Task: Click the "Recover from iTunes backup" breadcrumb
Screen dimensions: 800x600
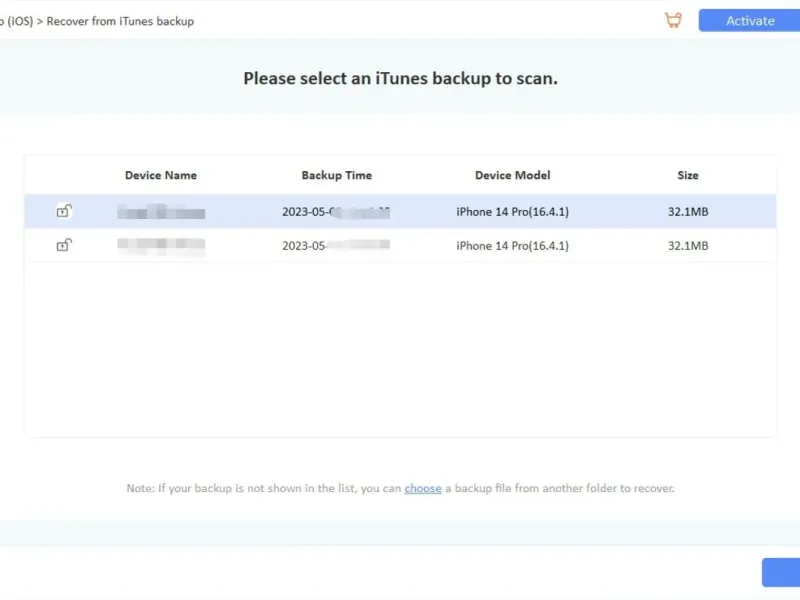Action: (x=120, y=21)
